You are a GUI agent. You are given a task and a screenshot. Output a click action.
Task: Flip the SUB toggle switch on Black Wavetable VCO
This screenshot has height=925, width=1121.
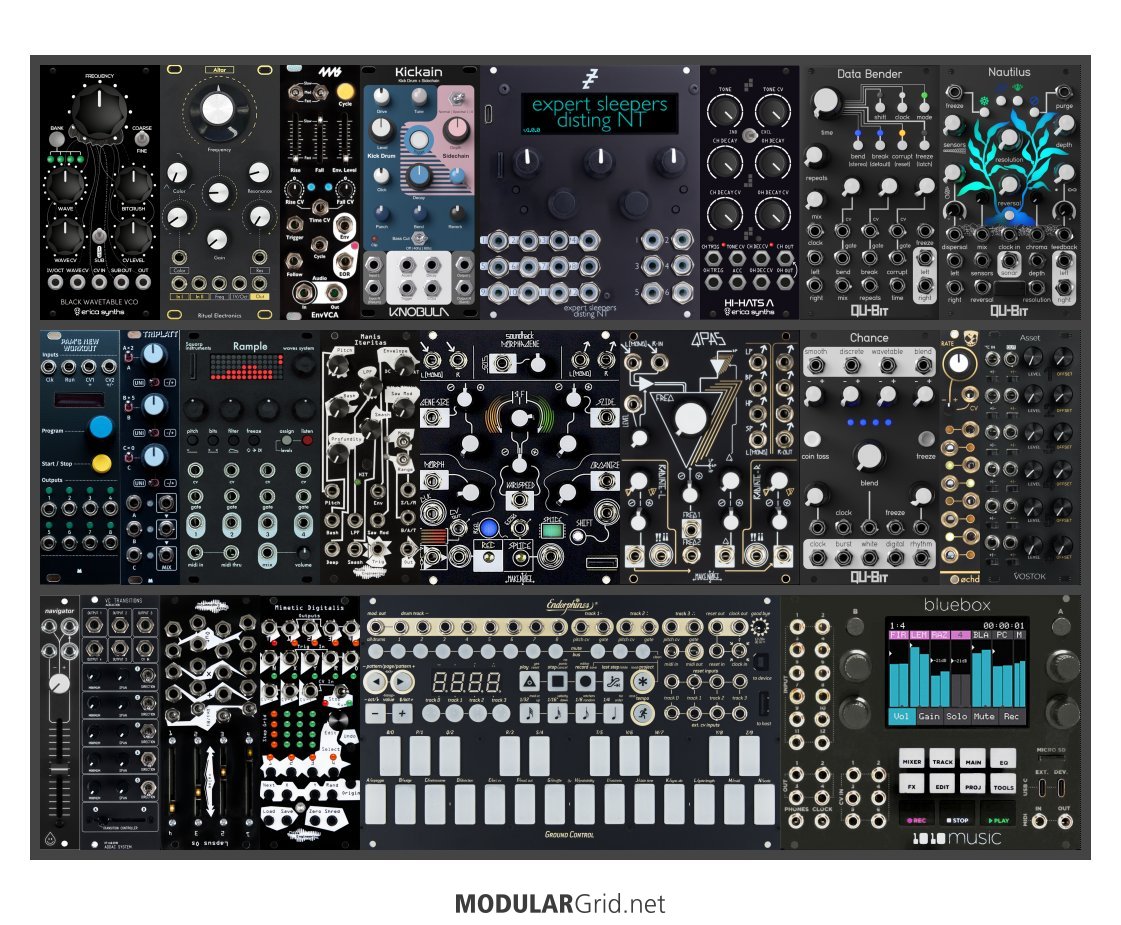(99, 237)
